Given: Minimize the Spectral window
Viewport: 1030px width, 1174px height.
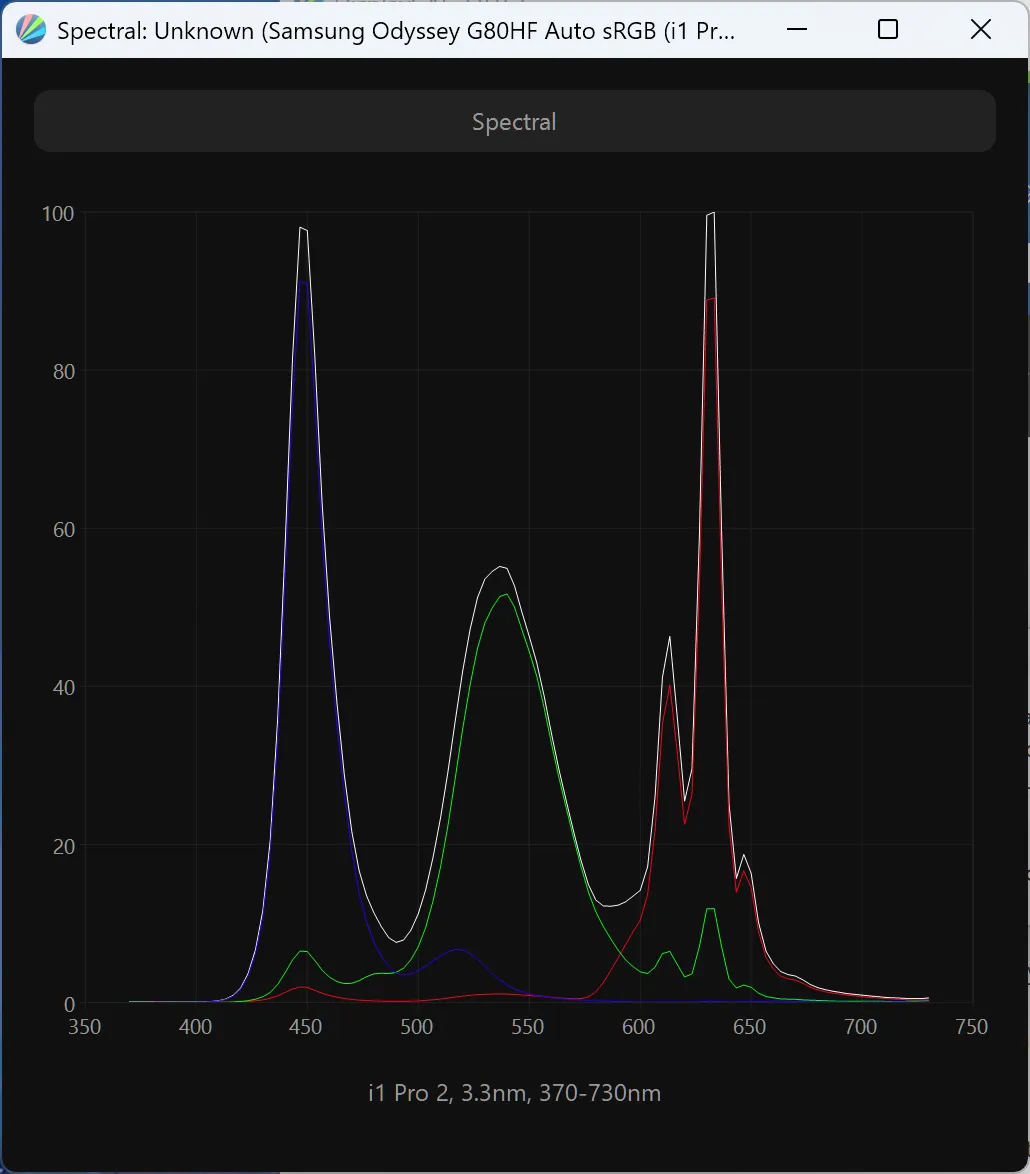Looking at the screenshot, I should point(796,29).
